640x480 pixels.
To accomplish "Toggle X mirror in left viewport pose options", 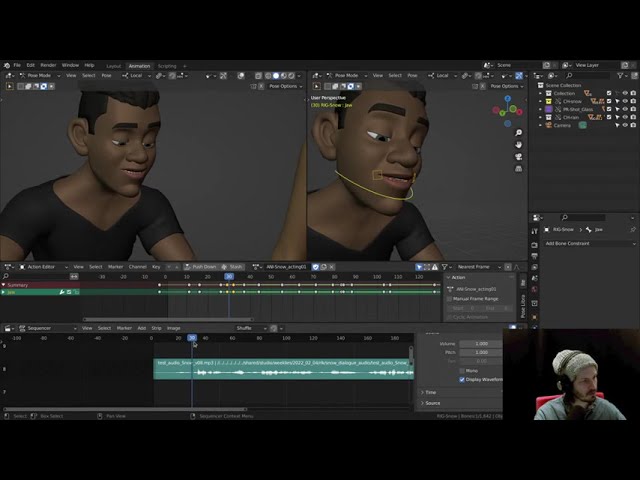I will click(x=261, y=86).
